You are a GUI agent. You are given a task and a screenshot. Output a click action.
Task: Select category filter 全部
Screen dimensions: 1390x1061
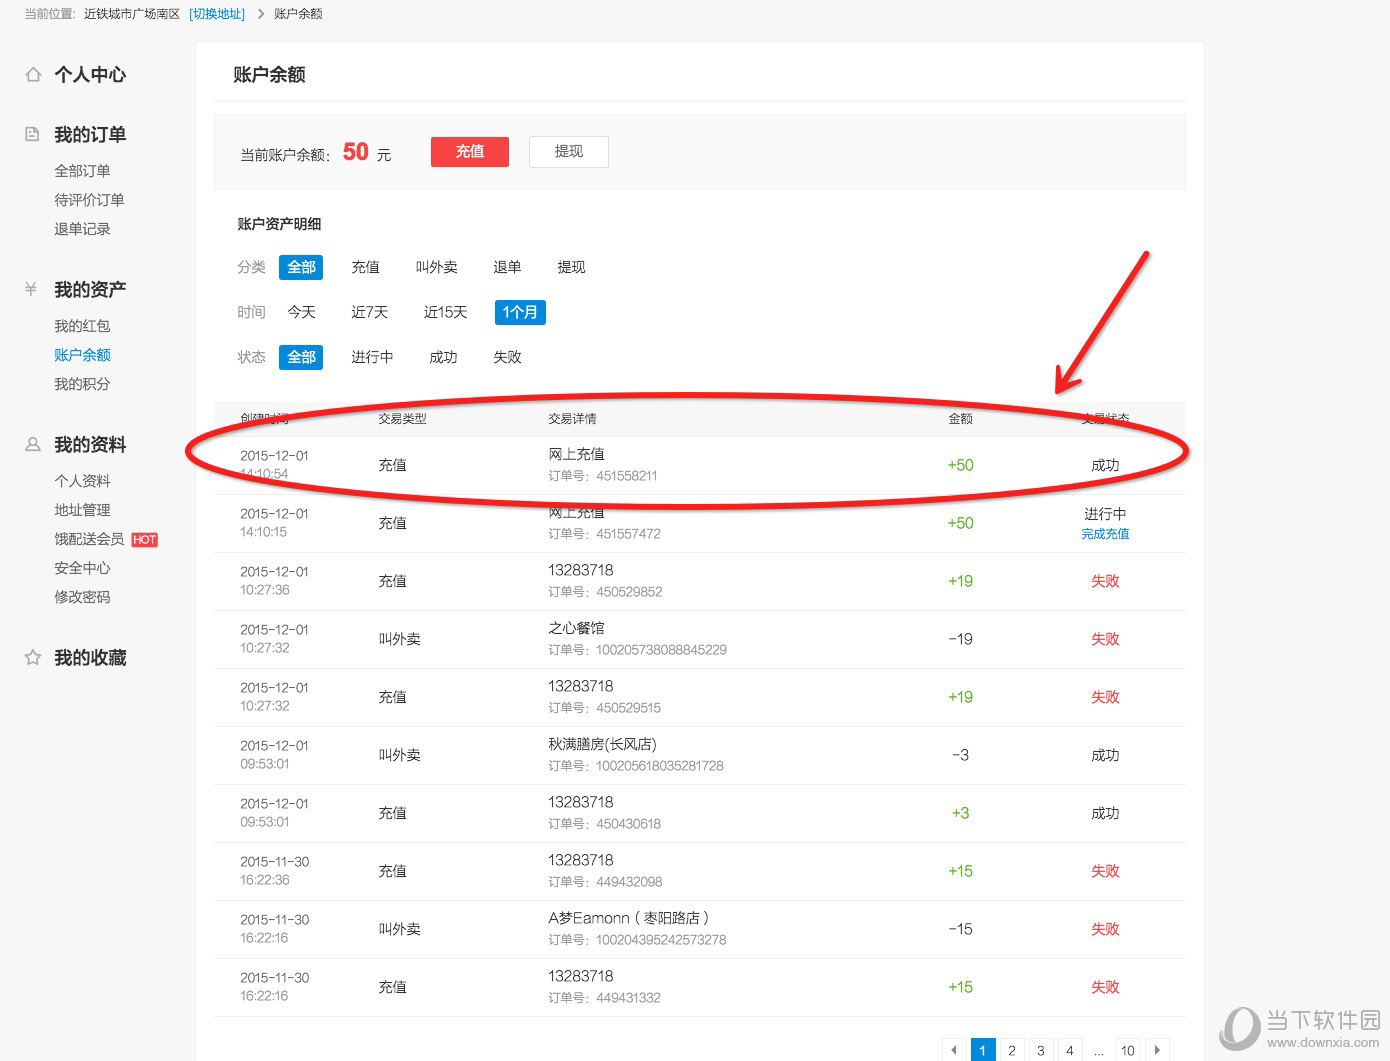[301, 267]
